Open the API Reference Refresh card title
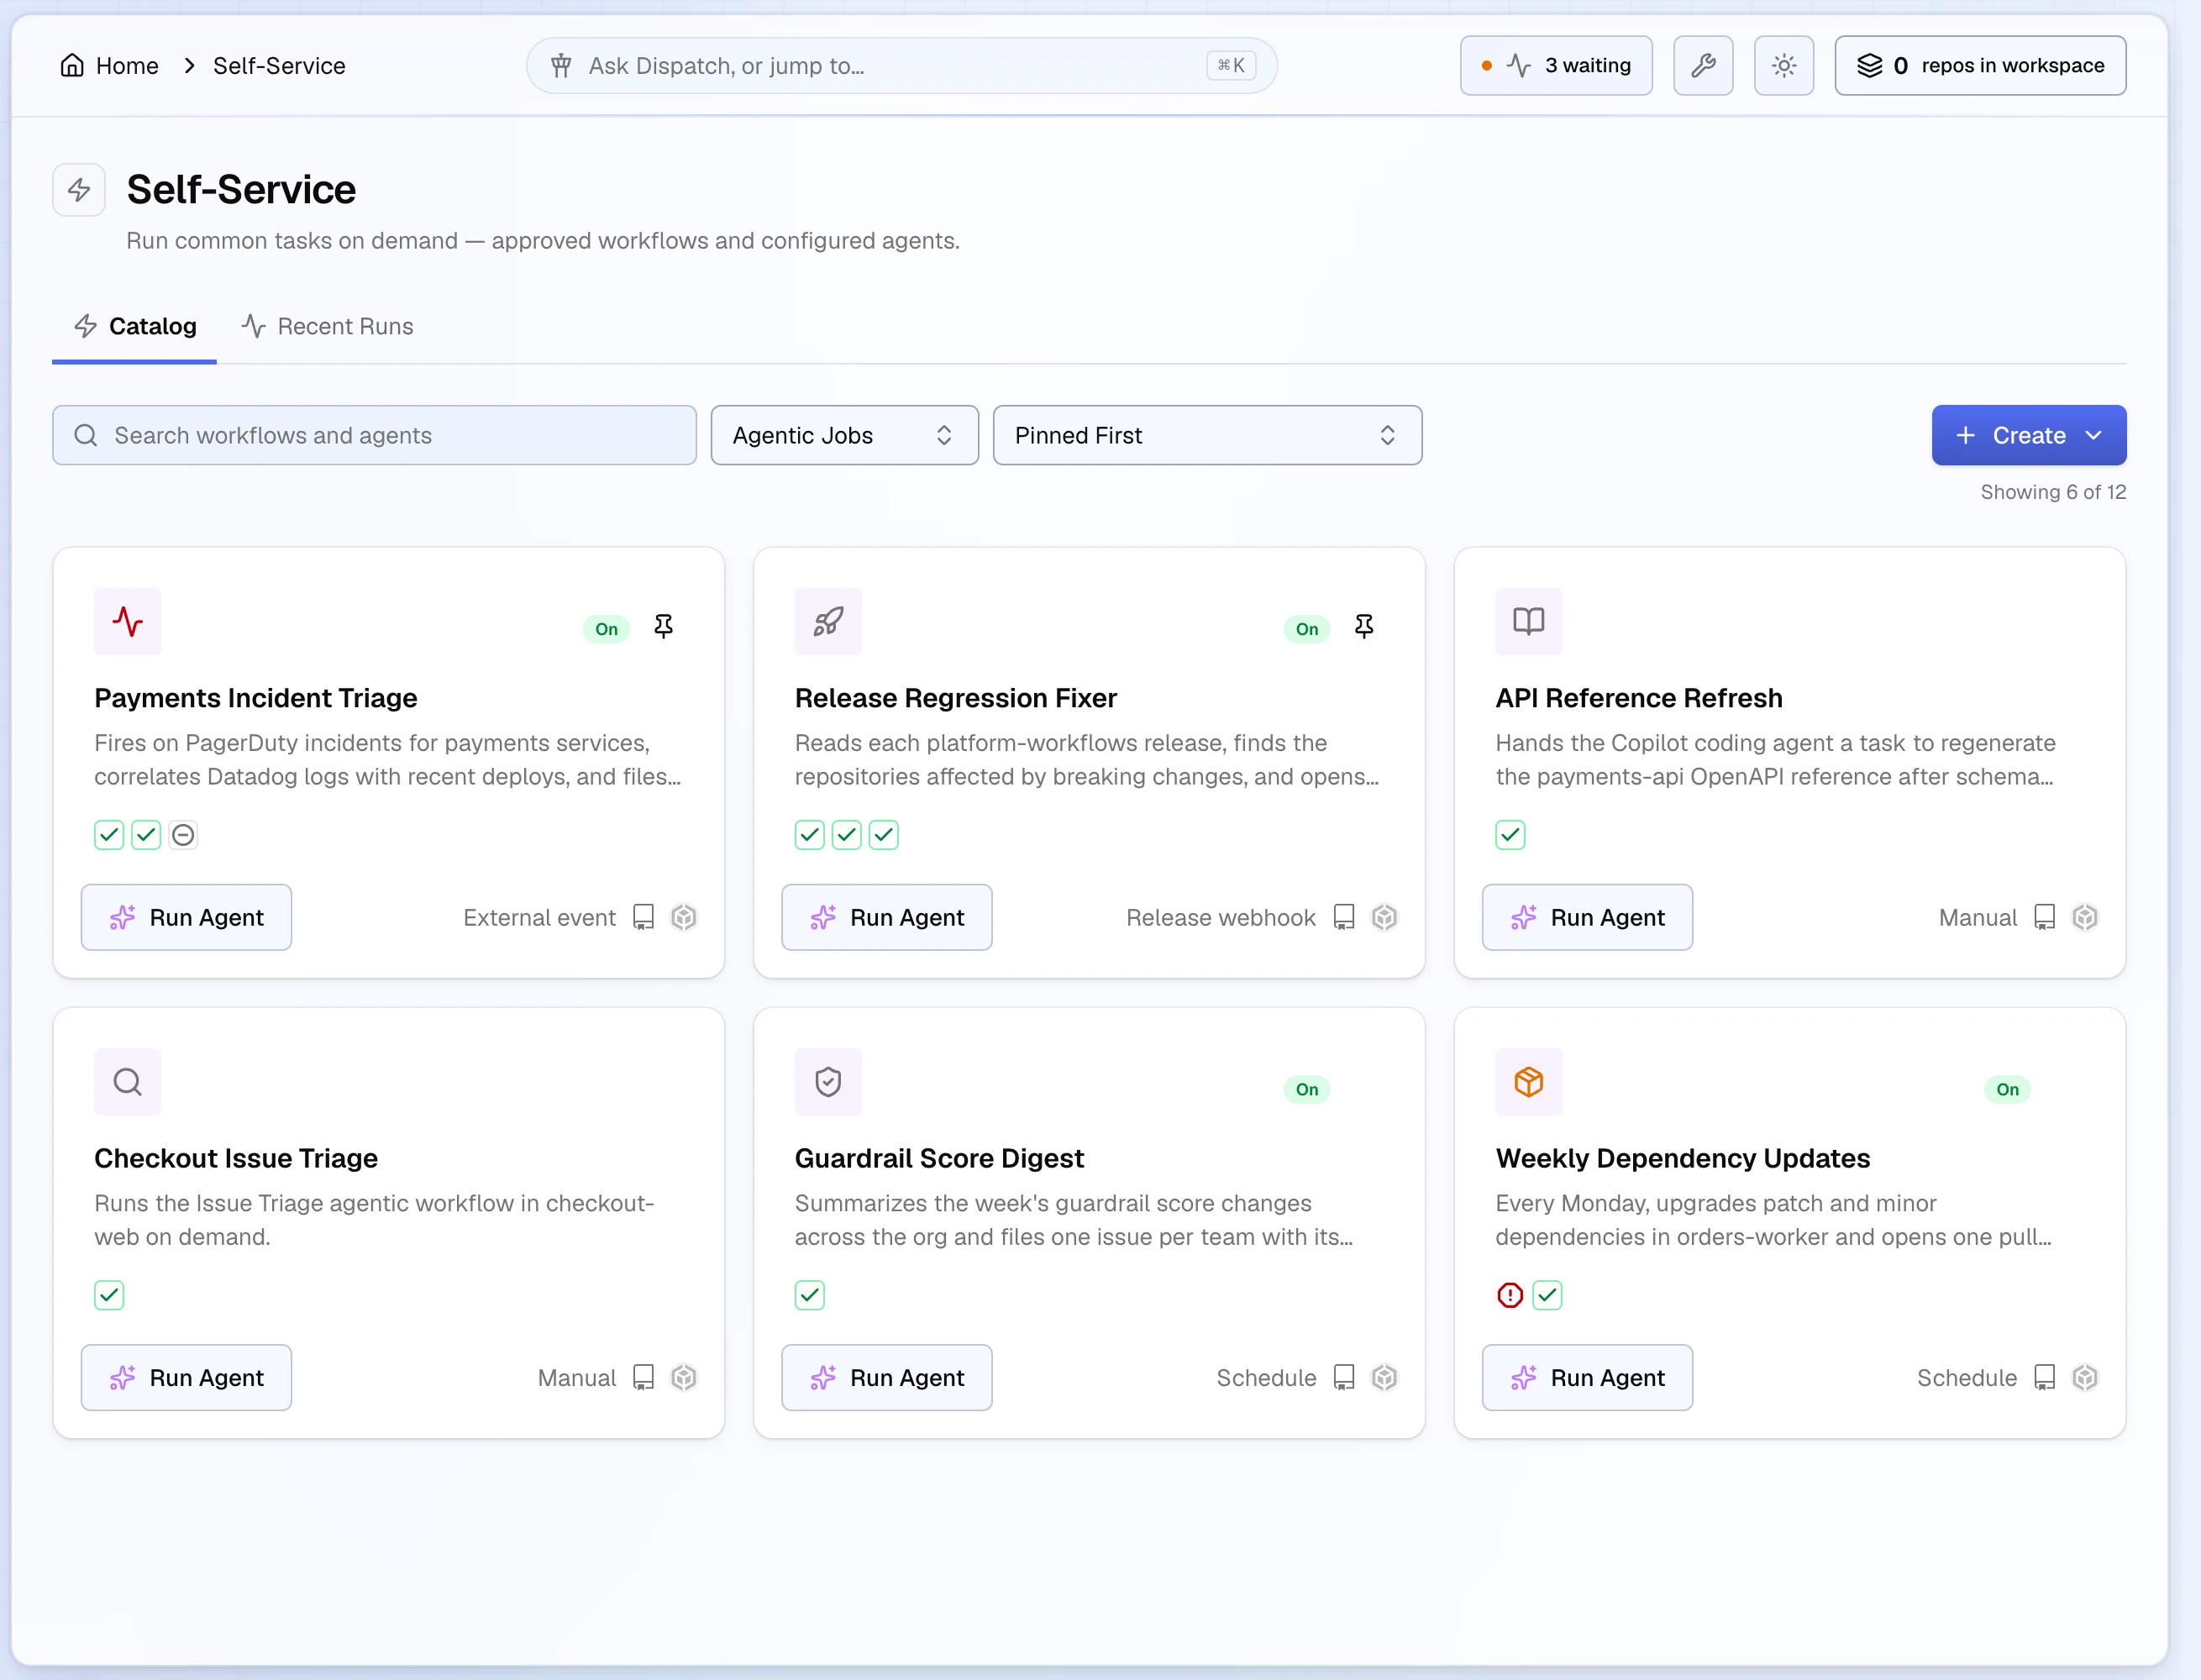 tap(1638, 698)
